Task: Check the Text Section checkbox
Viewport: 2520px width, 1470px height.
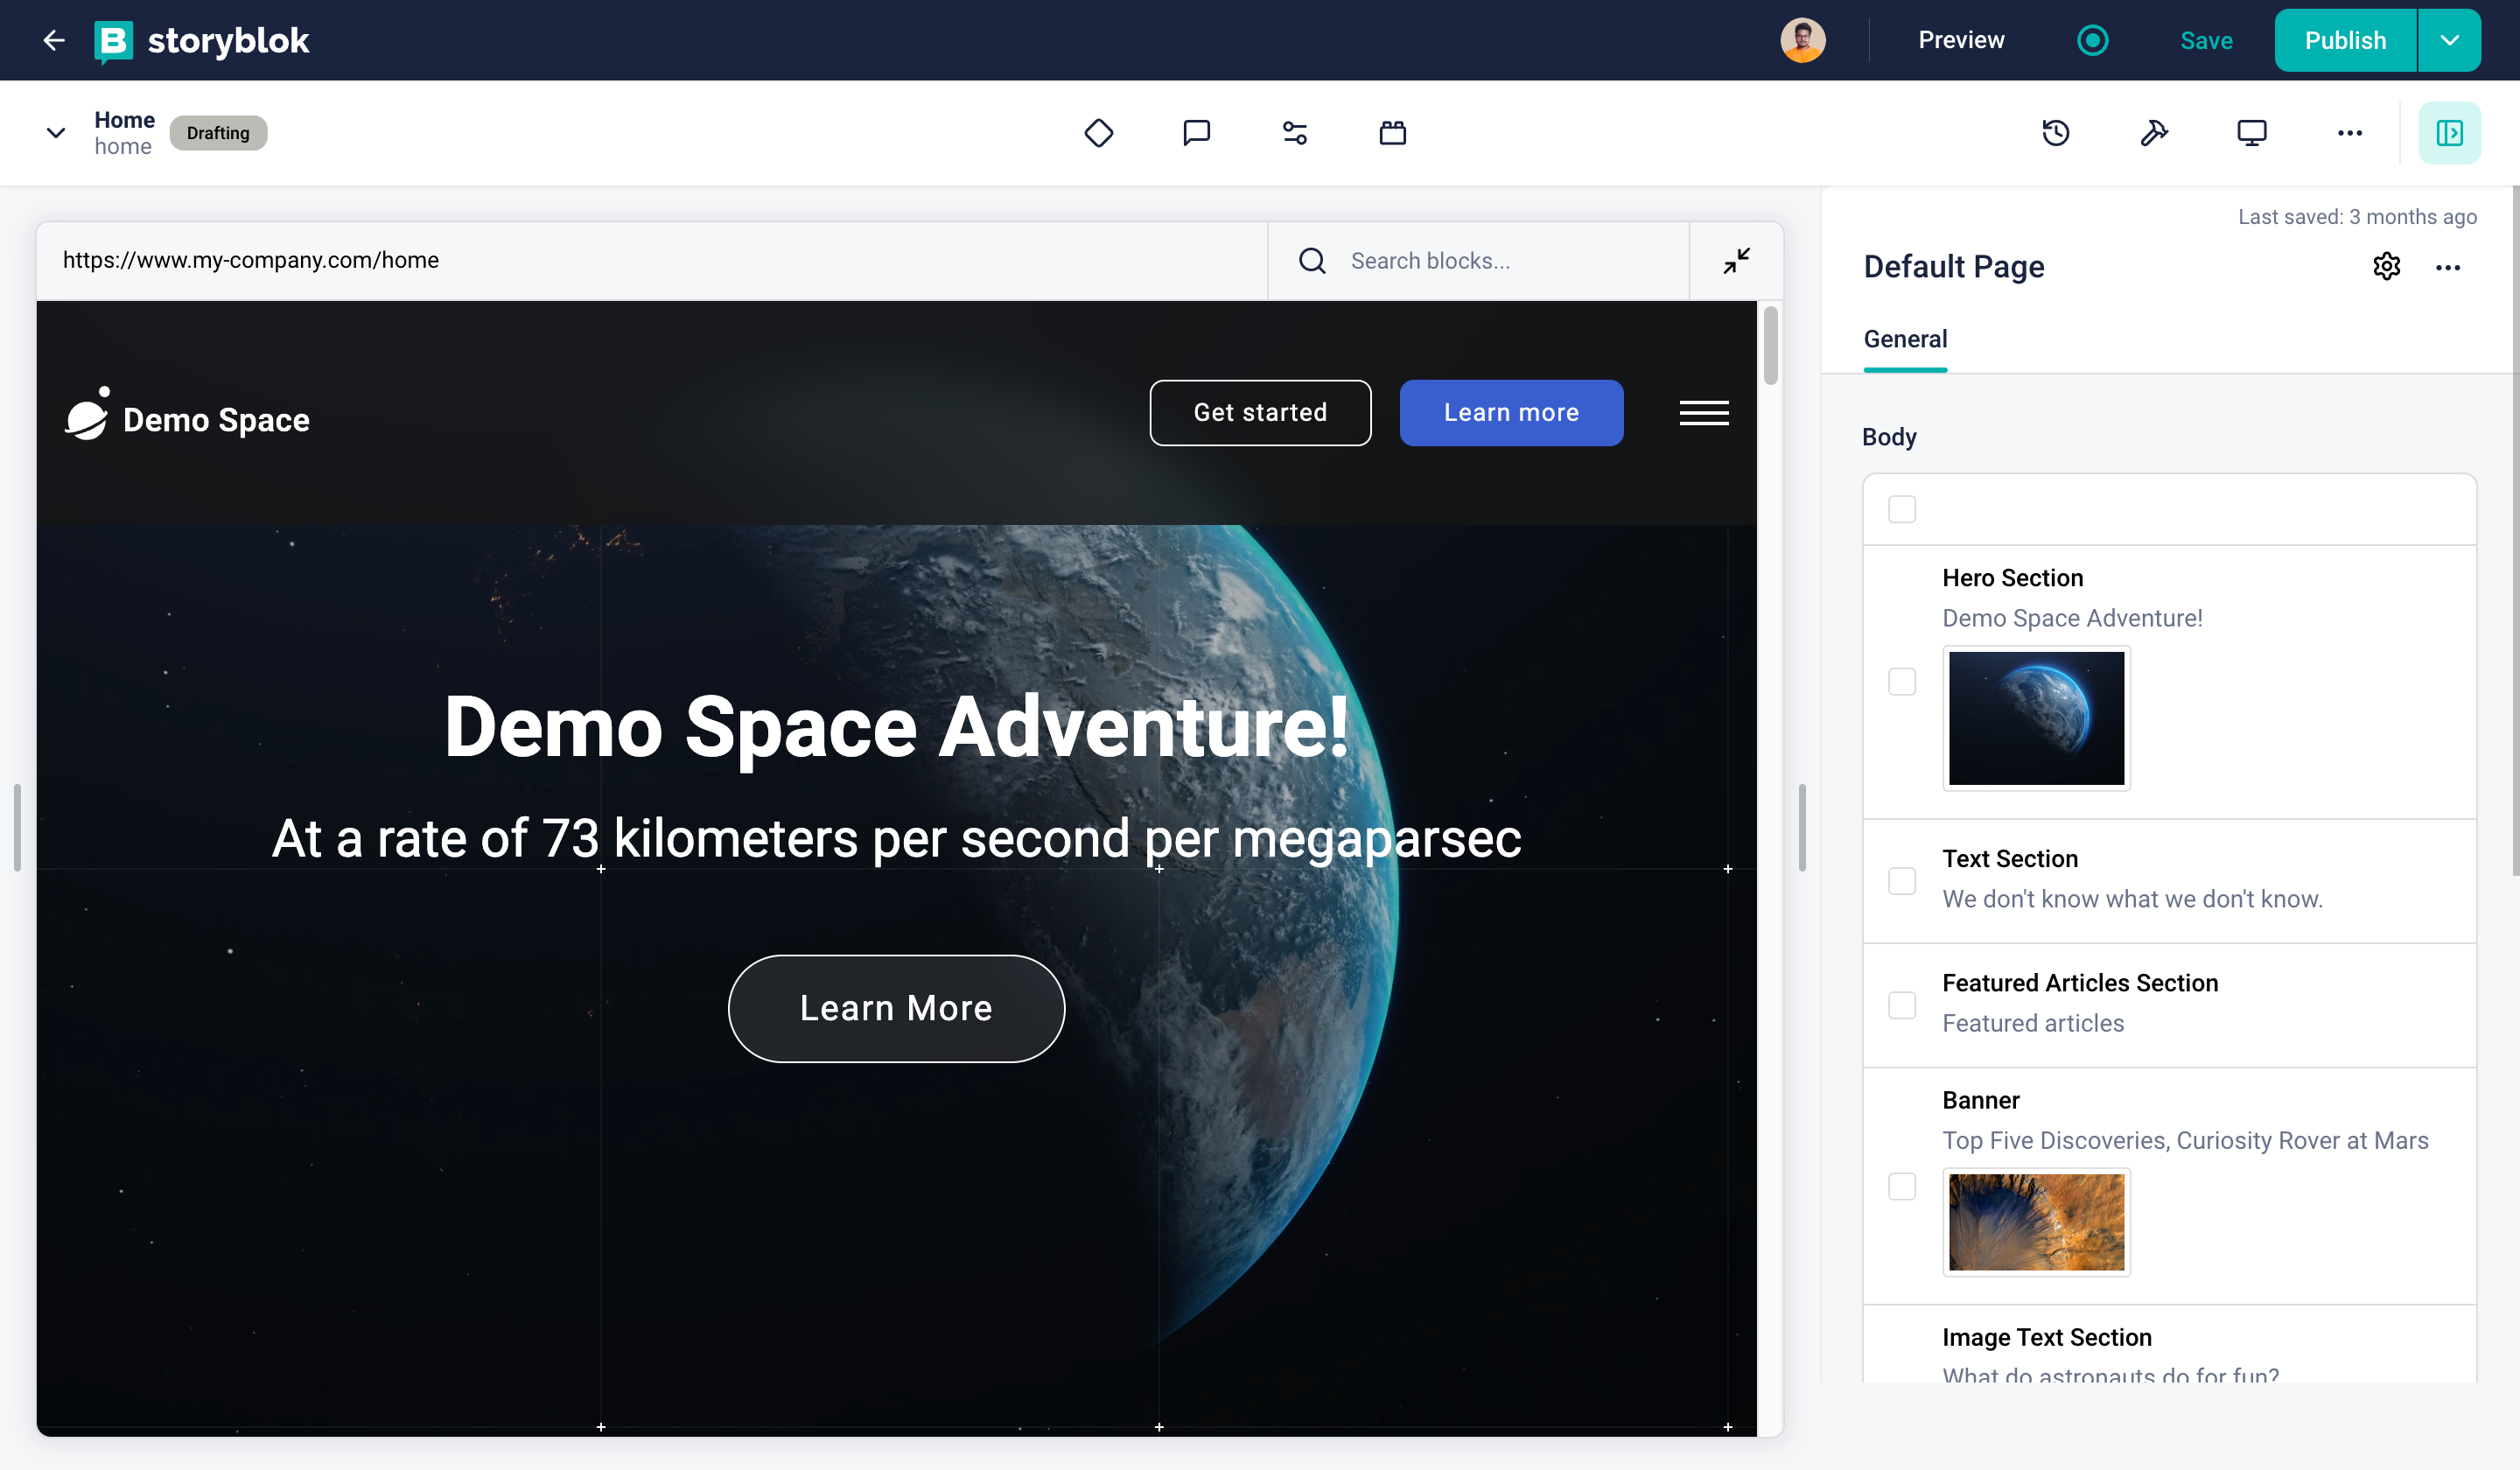Action: 1901,881
